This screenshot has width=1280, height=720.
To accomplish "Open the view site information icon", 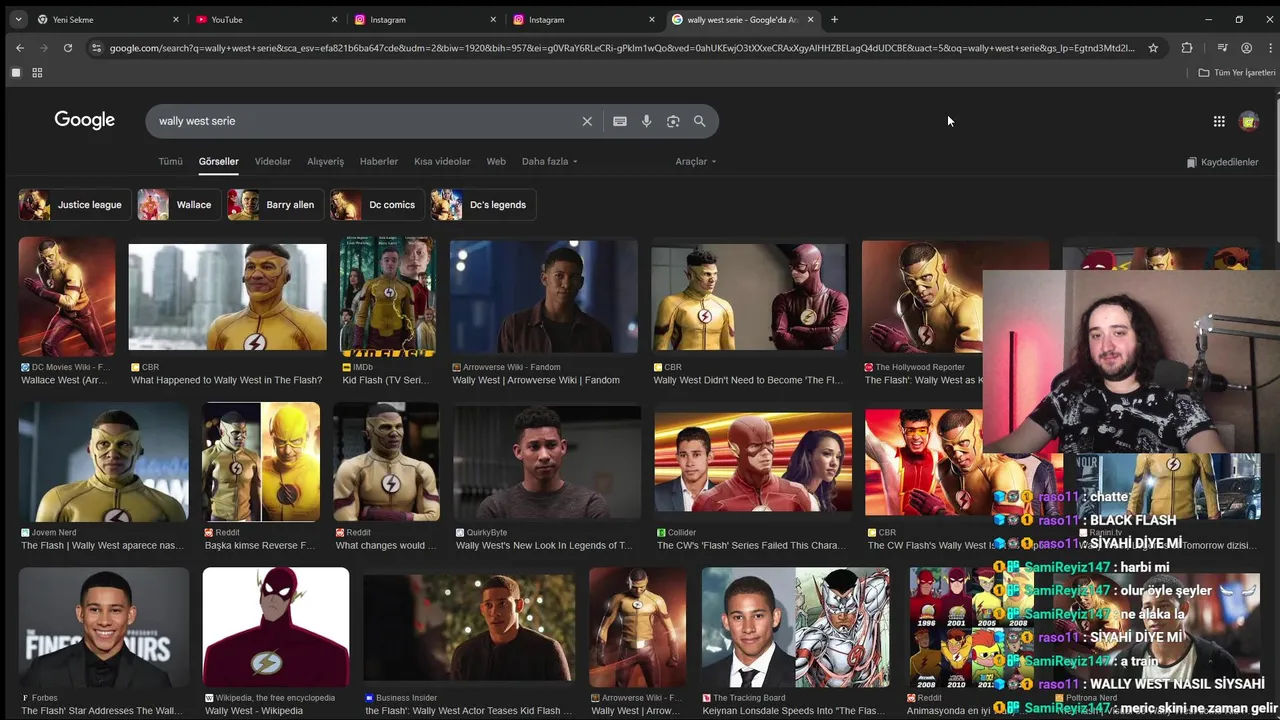I will pos(96,47).
